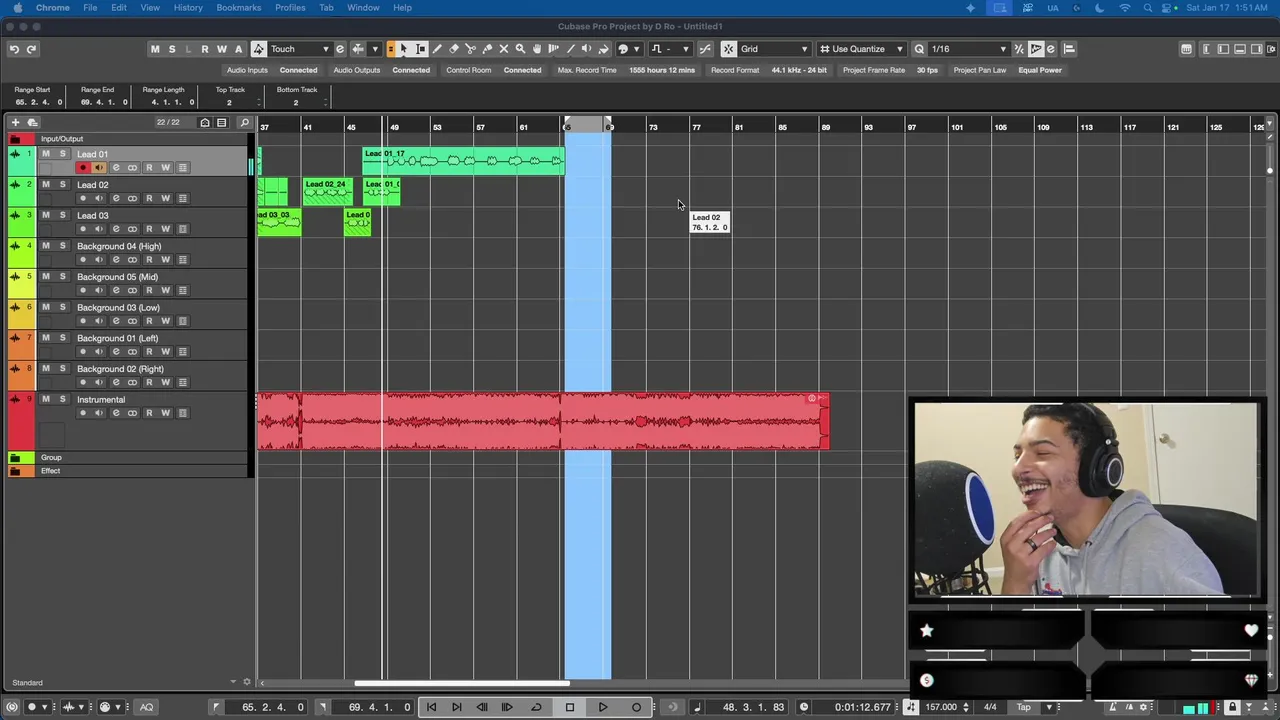Toggle monitor on Lead 01 track
The height and width of the screenshot is (720, 1280).
[99, 168]
